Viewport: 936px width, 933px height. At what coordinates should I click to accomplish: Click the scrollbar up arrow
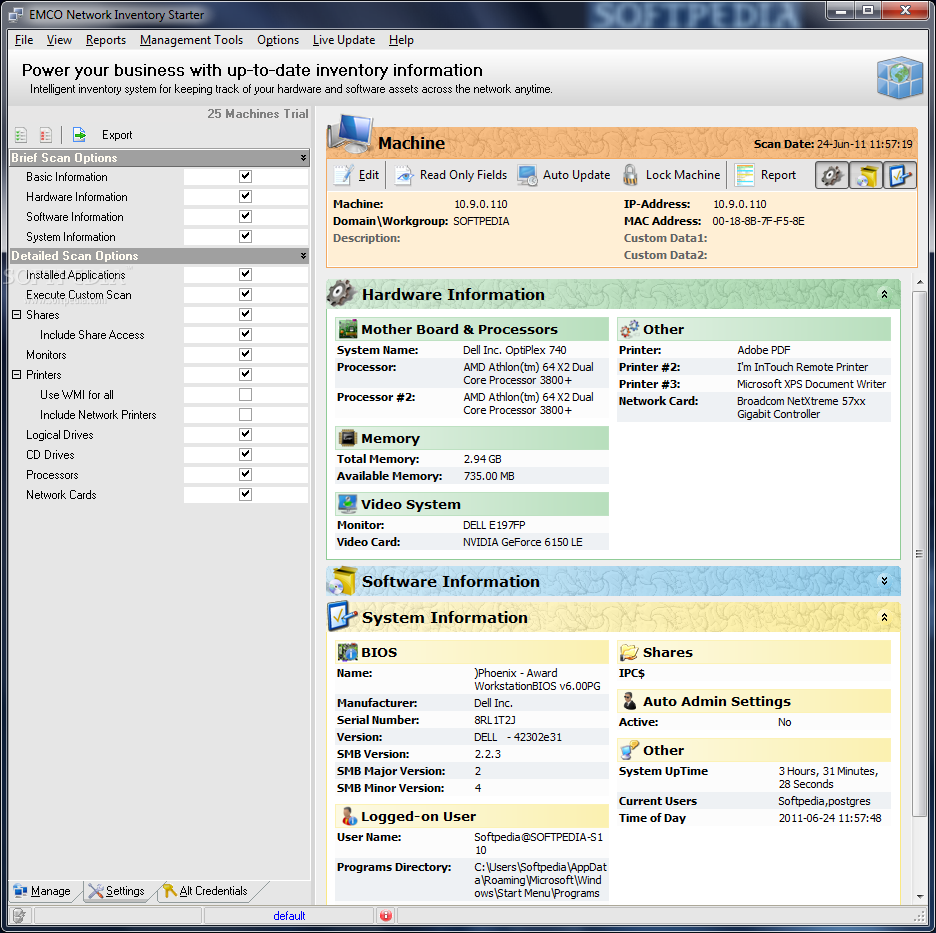point(919,282)
